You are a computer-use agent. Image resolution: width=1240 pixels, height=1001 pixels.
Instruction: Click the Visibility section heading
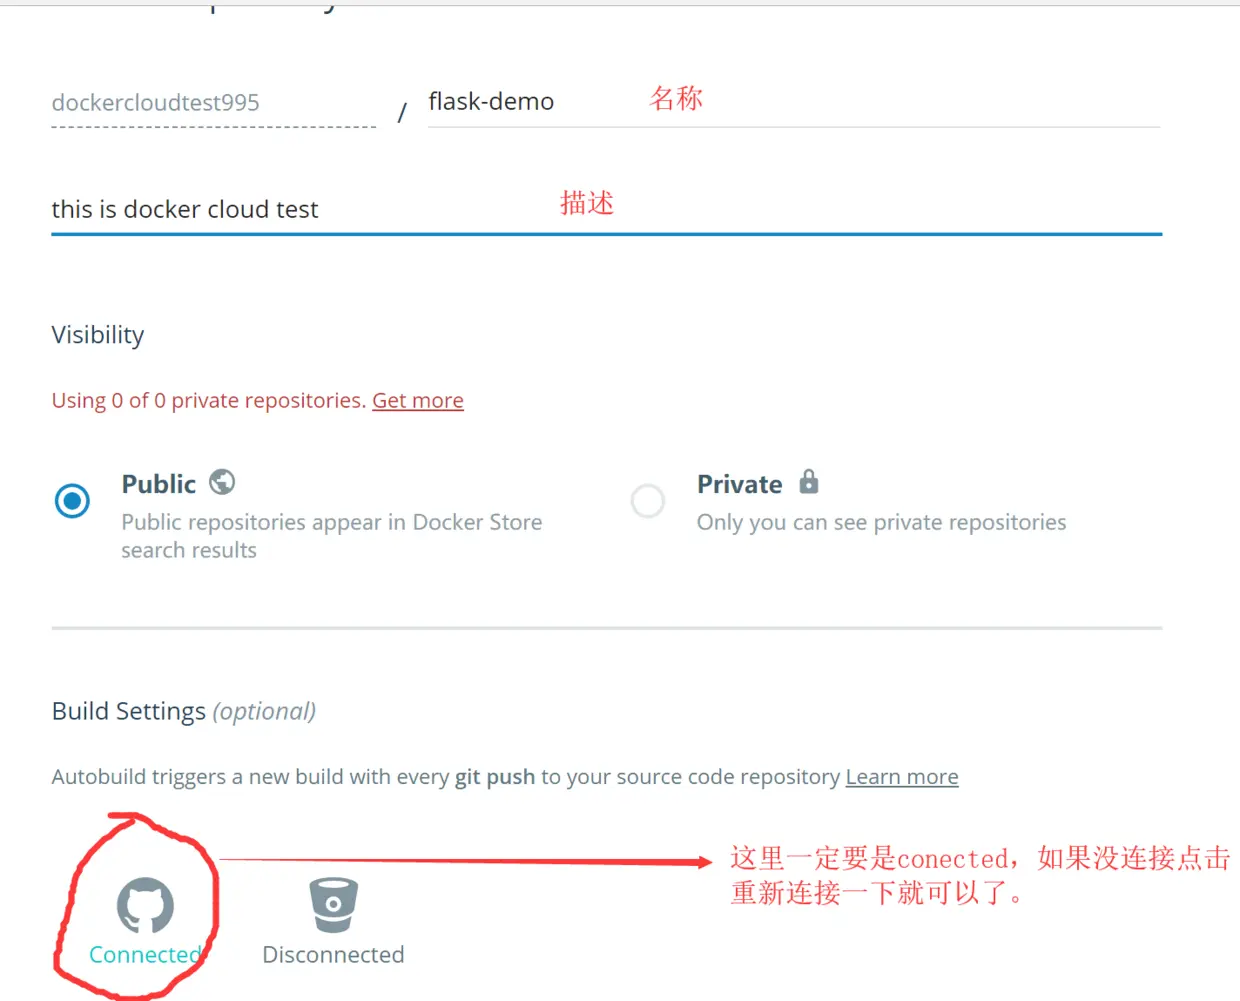pos(98,335)
